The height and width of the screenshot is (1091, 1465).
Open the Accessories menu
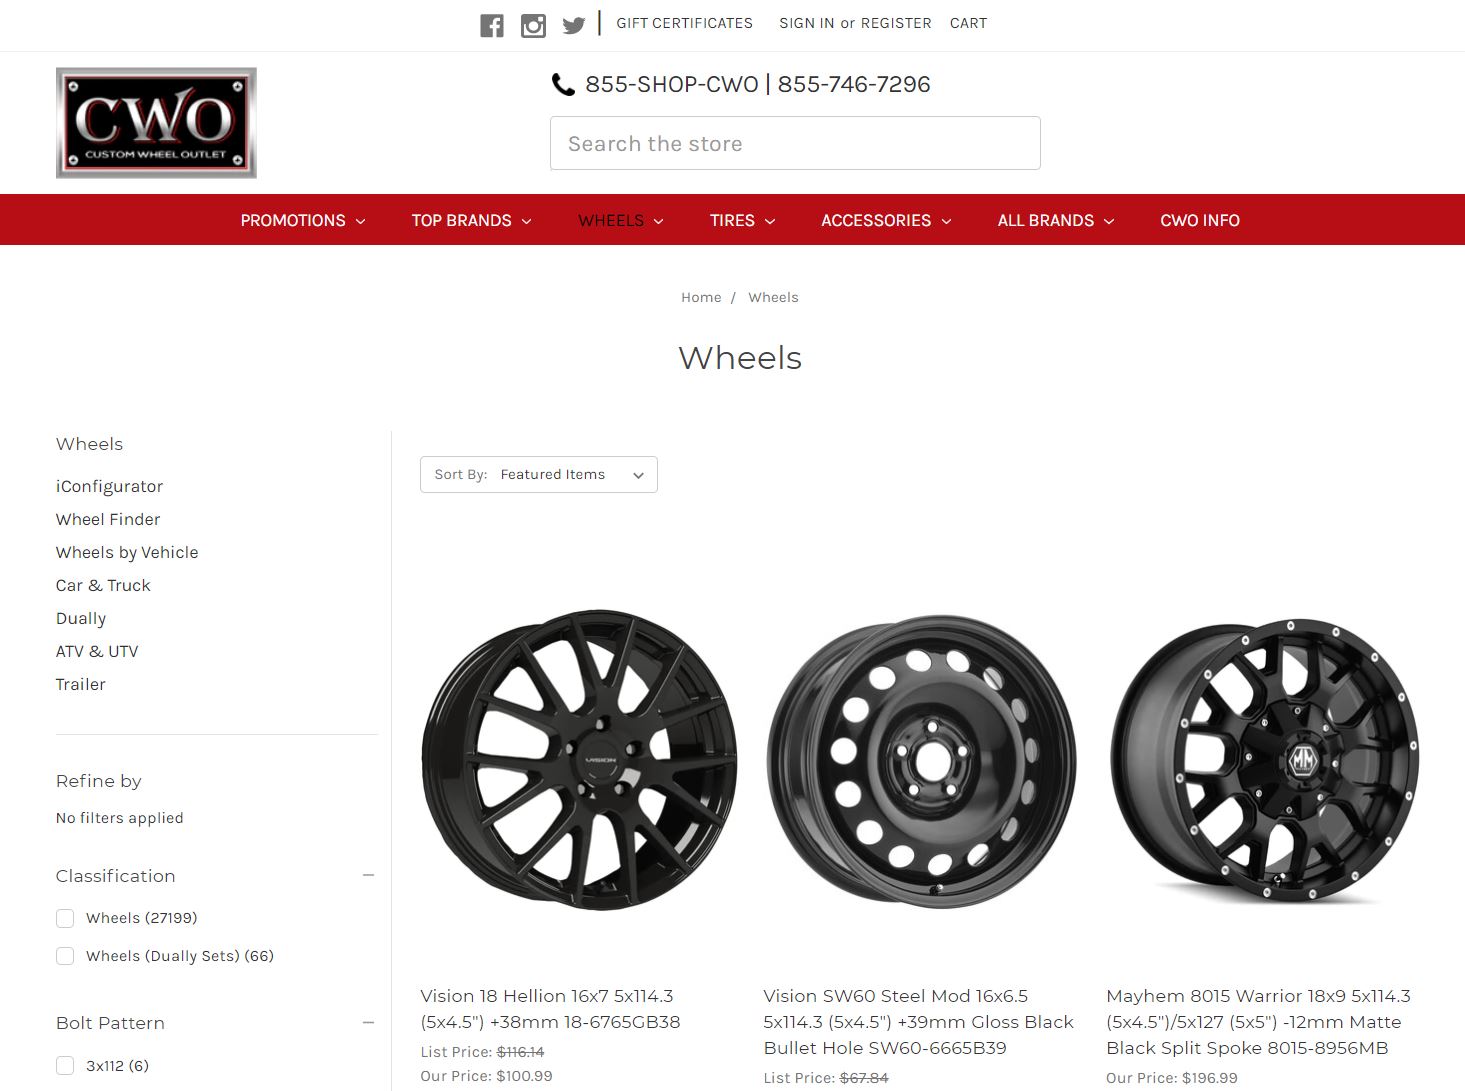coord(886,220)
